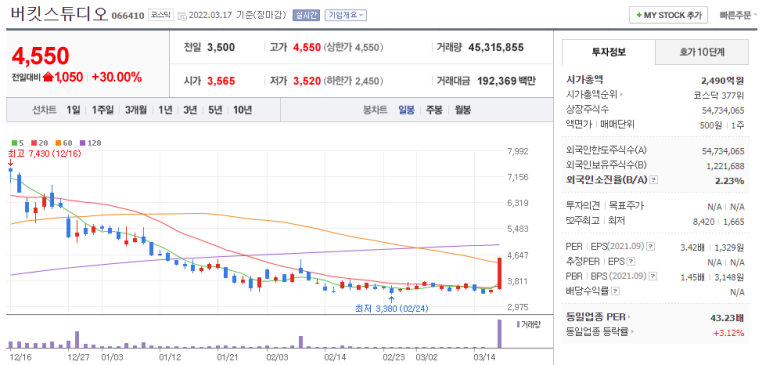Click the red 20-day moving average swatch
The width and height of the screenshot is (773, 365).
[x=35, y=143]
